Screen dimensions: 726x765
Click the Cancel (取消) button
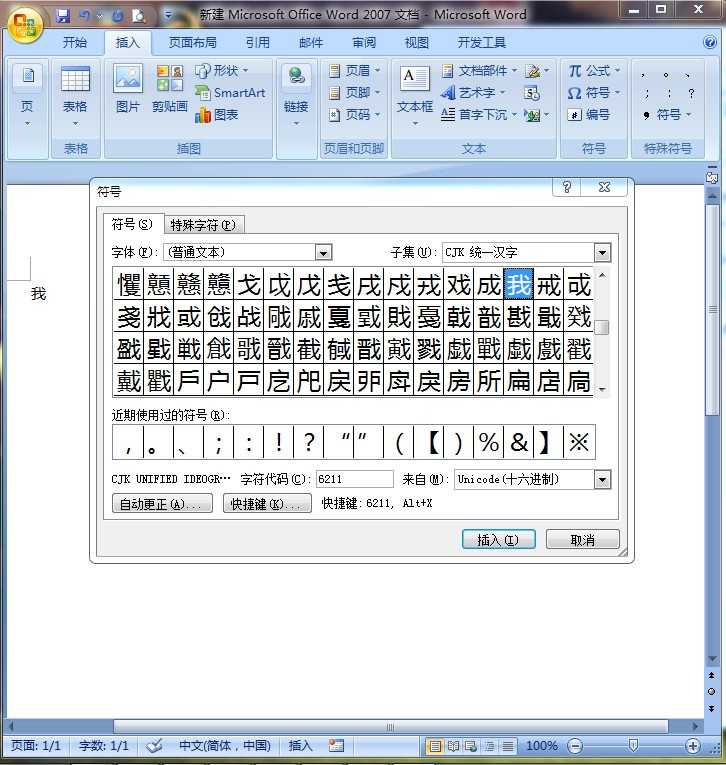tap(583, 540)
